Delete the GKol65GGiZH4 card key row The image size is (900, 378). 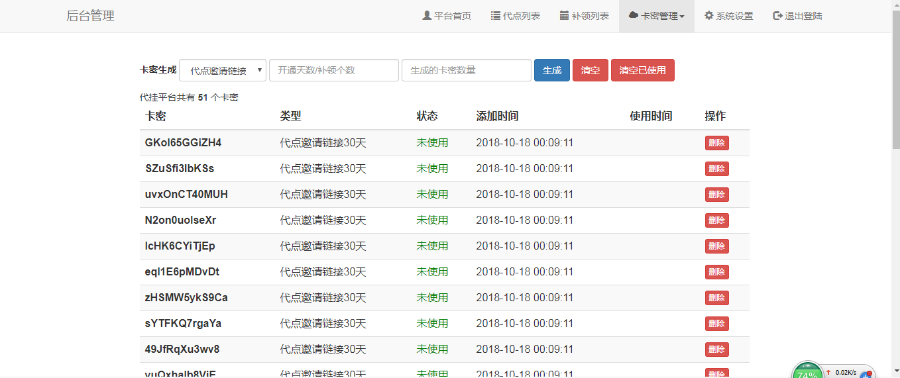[717, 143]
